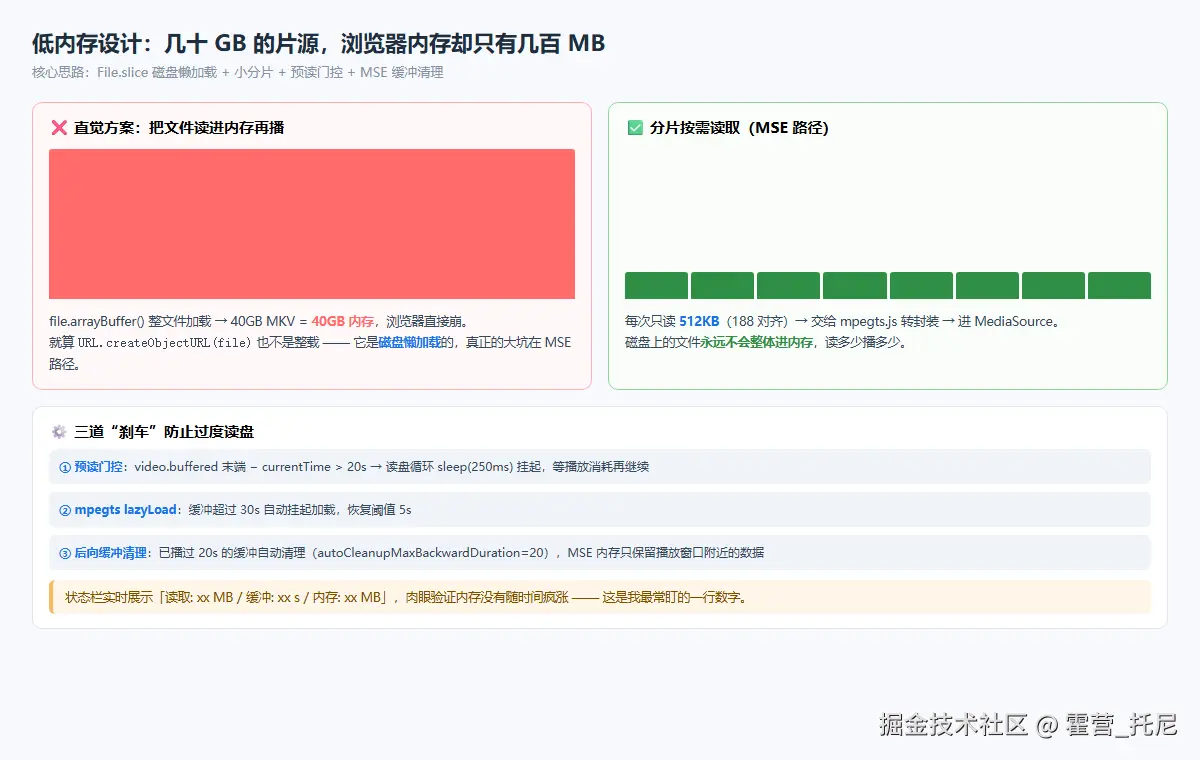This screenshot has width=1200, height=760.
Task: Click the heading 三道"刹车"防止过度读盘
Action: point(164,432)
